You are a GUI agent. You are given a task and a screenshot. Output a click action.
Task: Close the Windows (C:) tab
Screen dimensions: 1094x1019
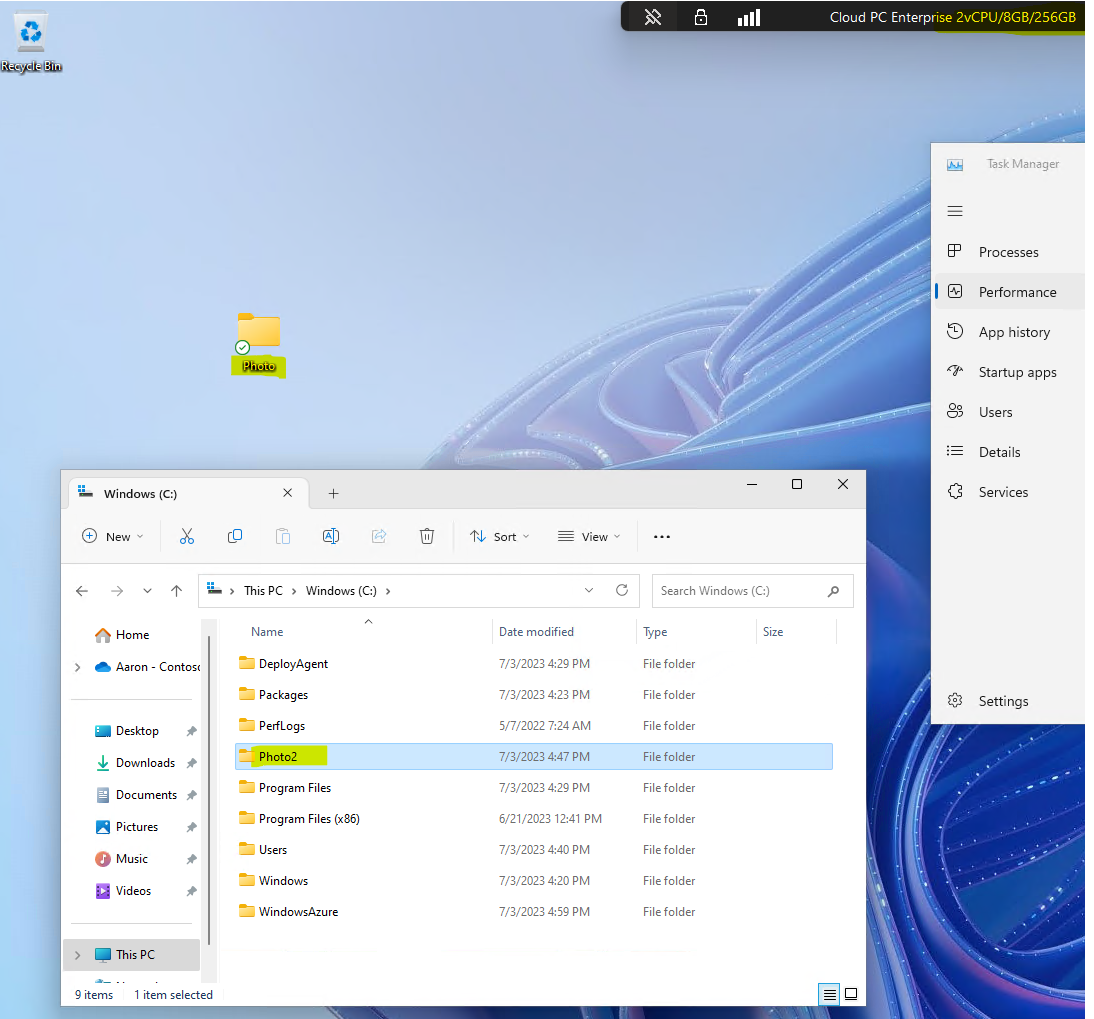(x=287, y=493)
